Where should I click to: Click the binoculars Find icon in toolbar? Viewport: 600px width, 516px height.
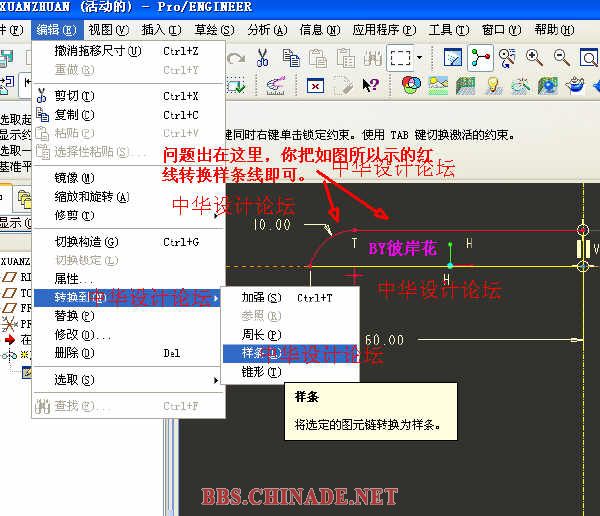coord(373,58)
